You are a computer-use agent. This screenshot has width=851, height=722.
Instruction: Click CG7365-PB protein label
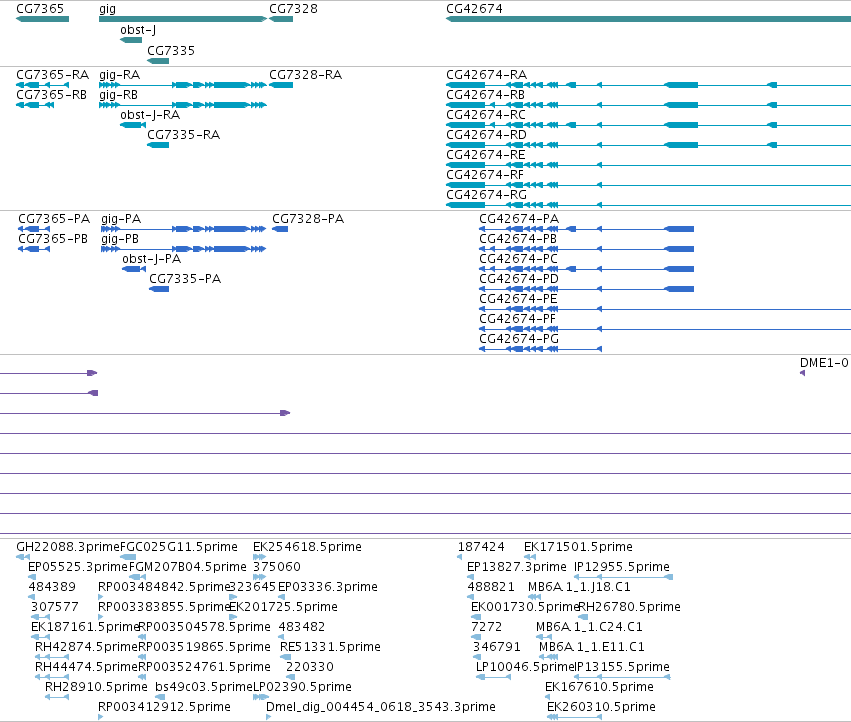pos(53,239)
